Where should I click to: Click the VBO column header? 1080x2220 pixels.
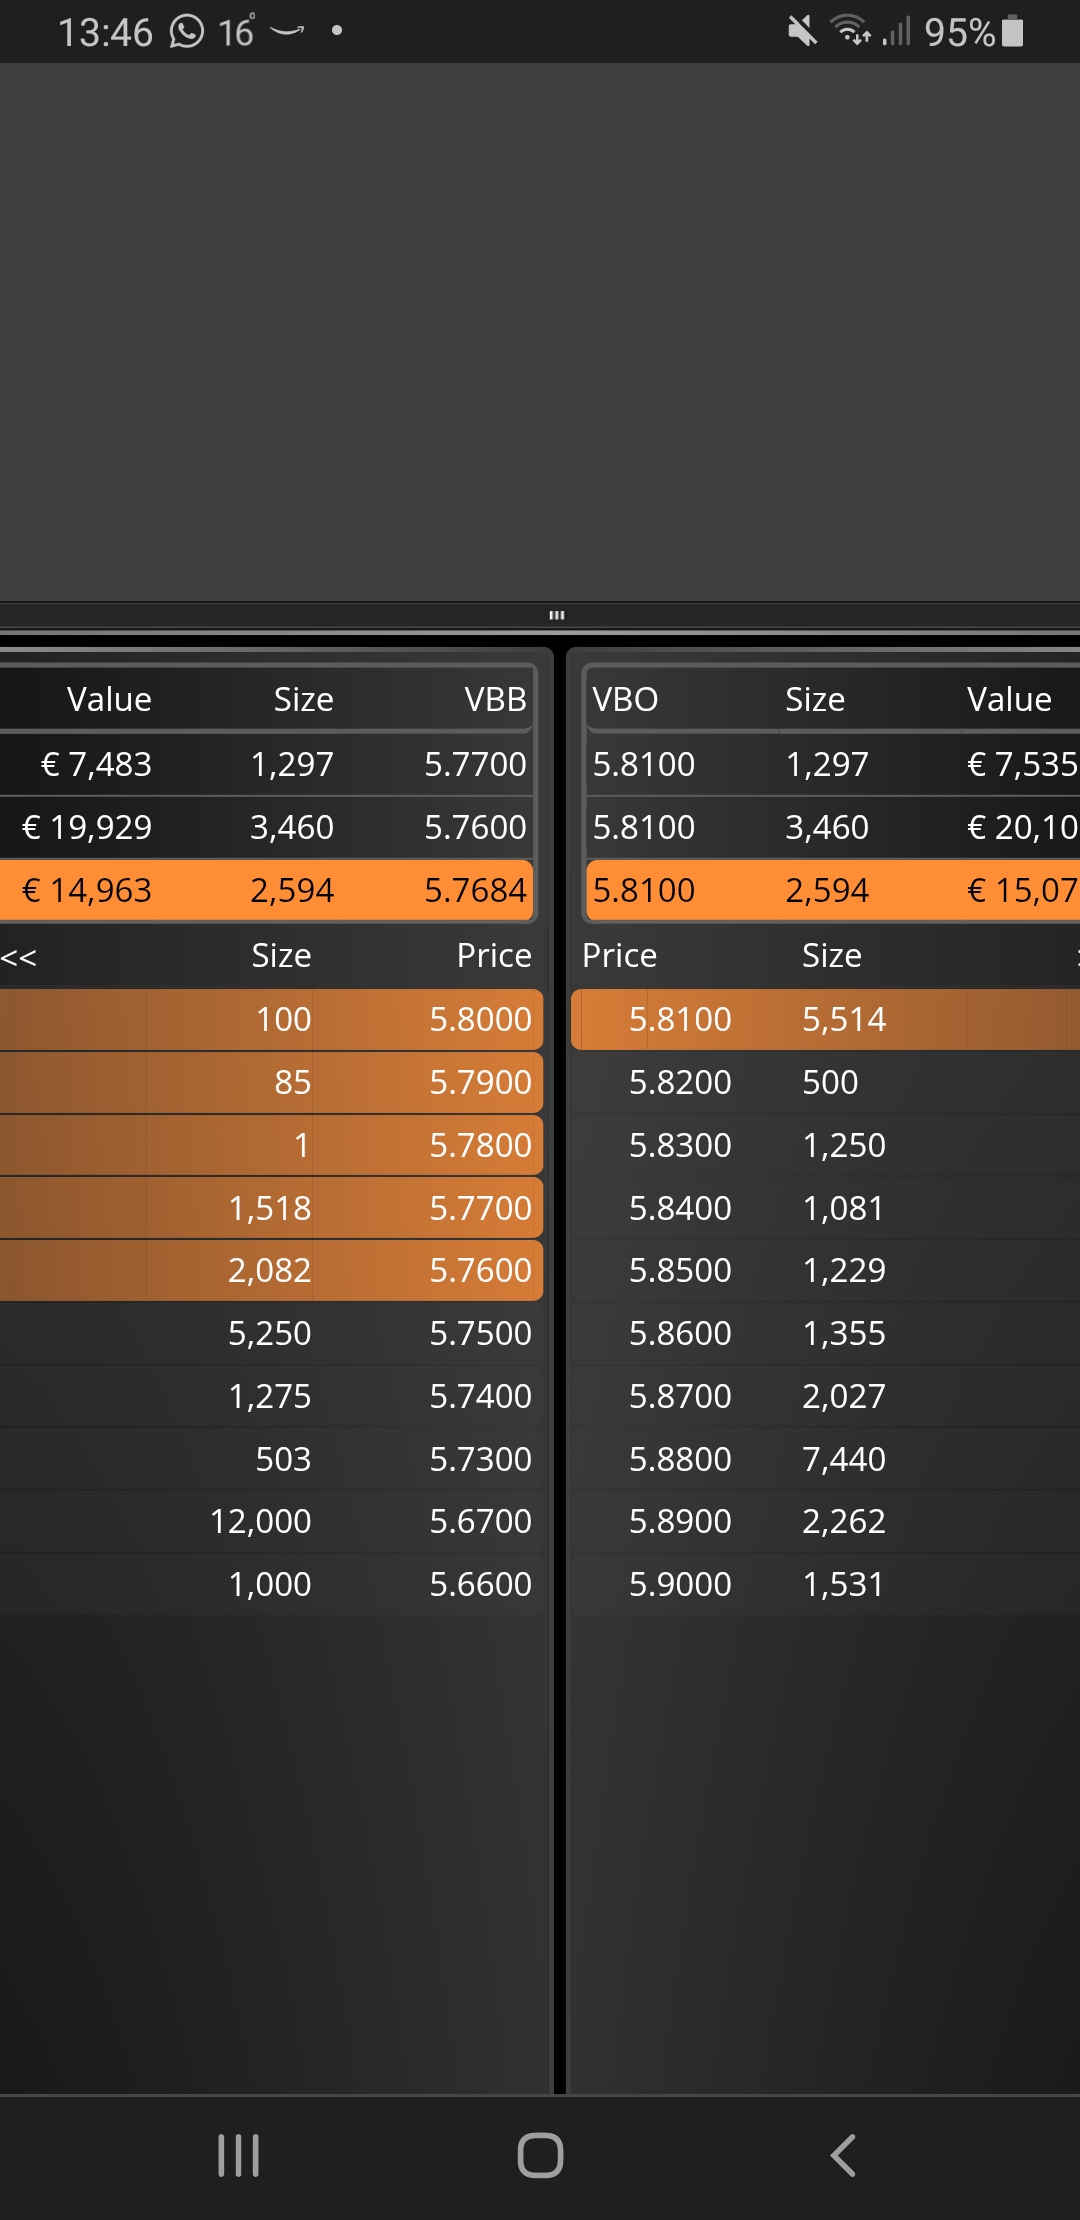(x=625, y=699)
